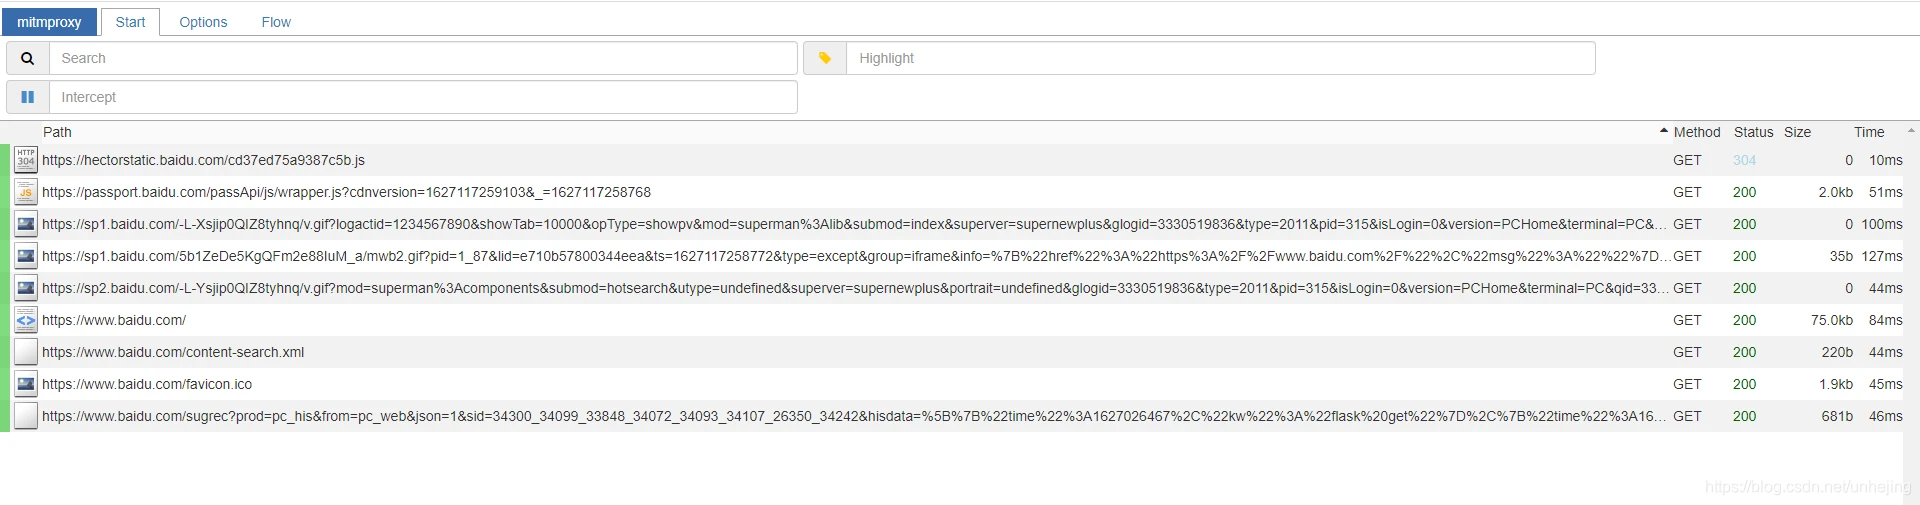Select the https://www.baidu.com/ flow
Image resolution: width=1920 pixels, height=505 pixels.
[x=951, y=320]
